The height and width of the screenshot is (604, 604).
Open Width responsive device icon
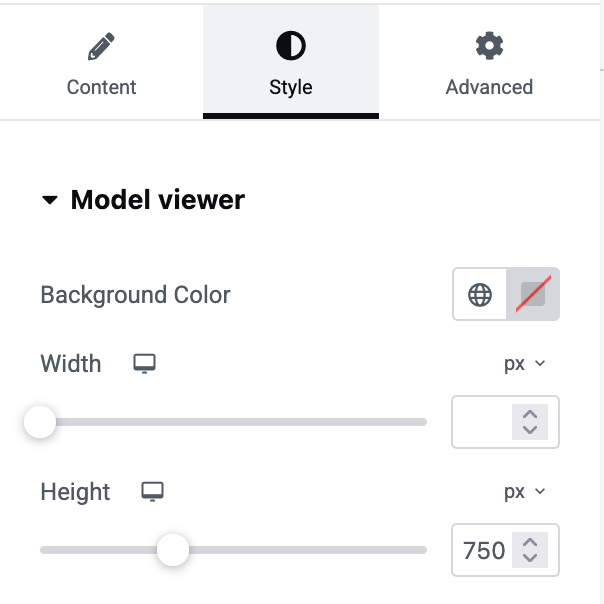[x=146, y=364]
